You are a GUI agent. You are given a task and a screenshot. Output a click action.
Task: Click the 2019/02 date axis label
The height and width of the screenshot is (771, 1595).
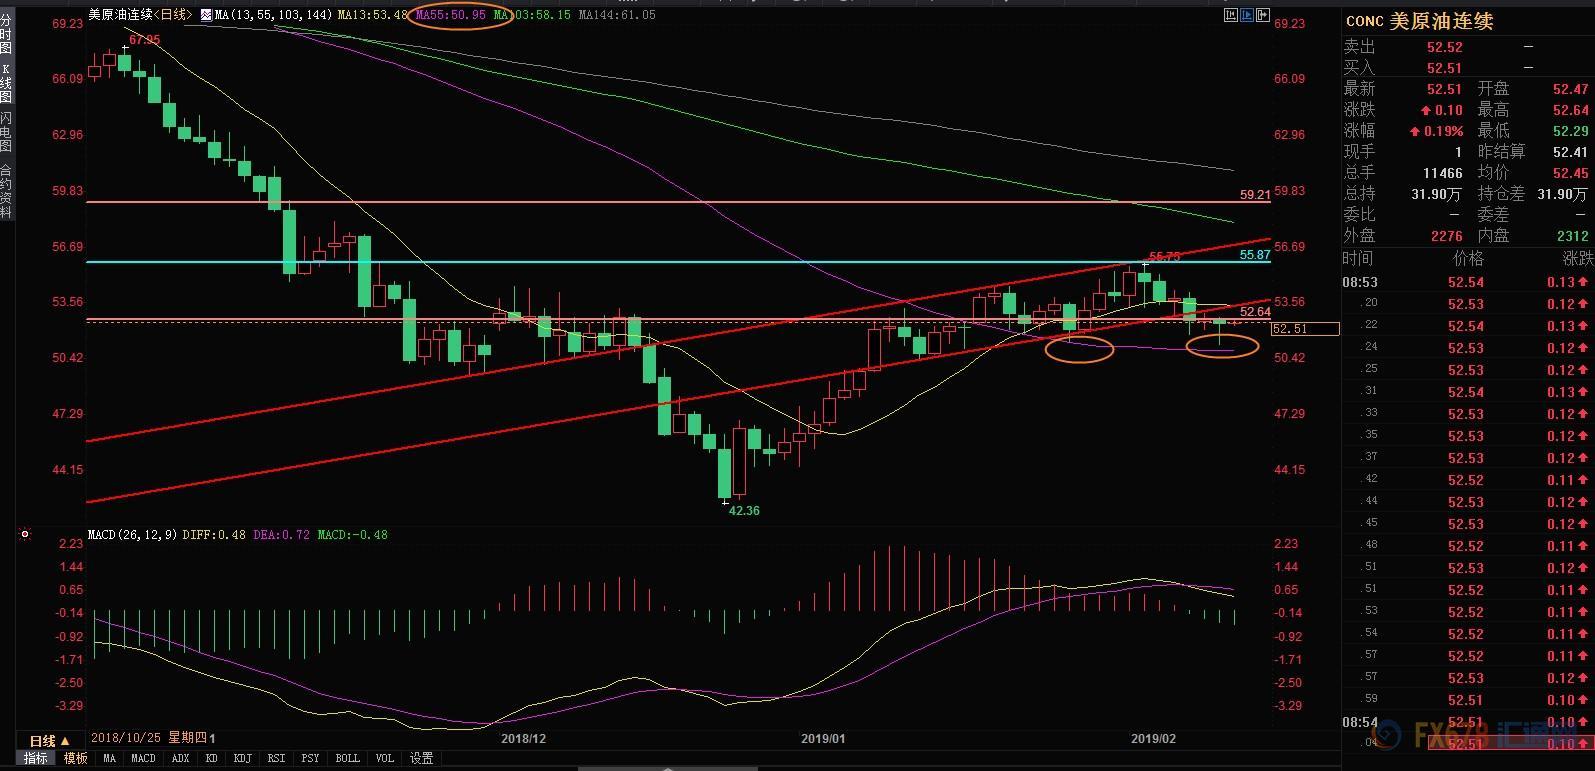click(1153, 738)
